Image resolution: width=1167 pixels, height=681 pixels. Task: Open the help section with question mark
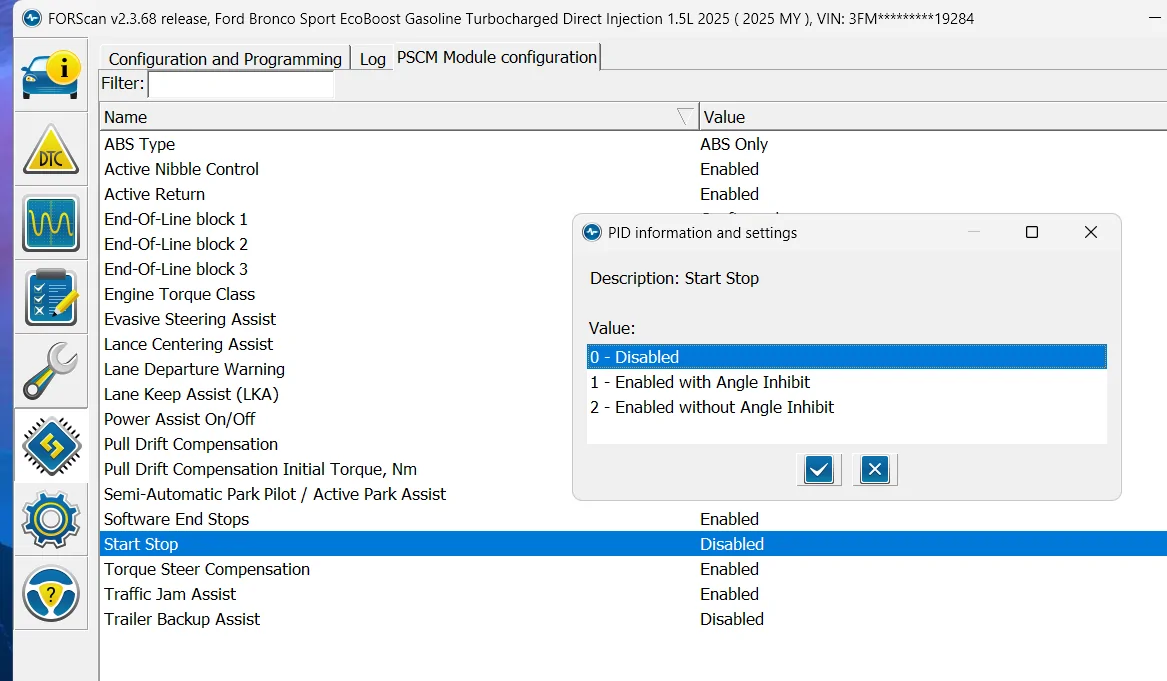(x=50, y=594)
